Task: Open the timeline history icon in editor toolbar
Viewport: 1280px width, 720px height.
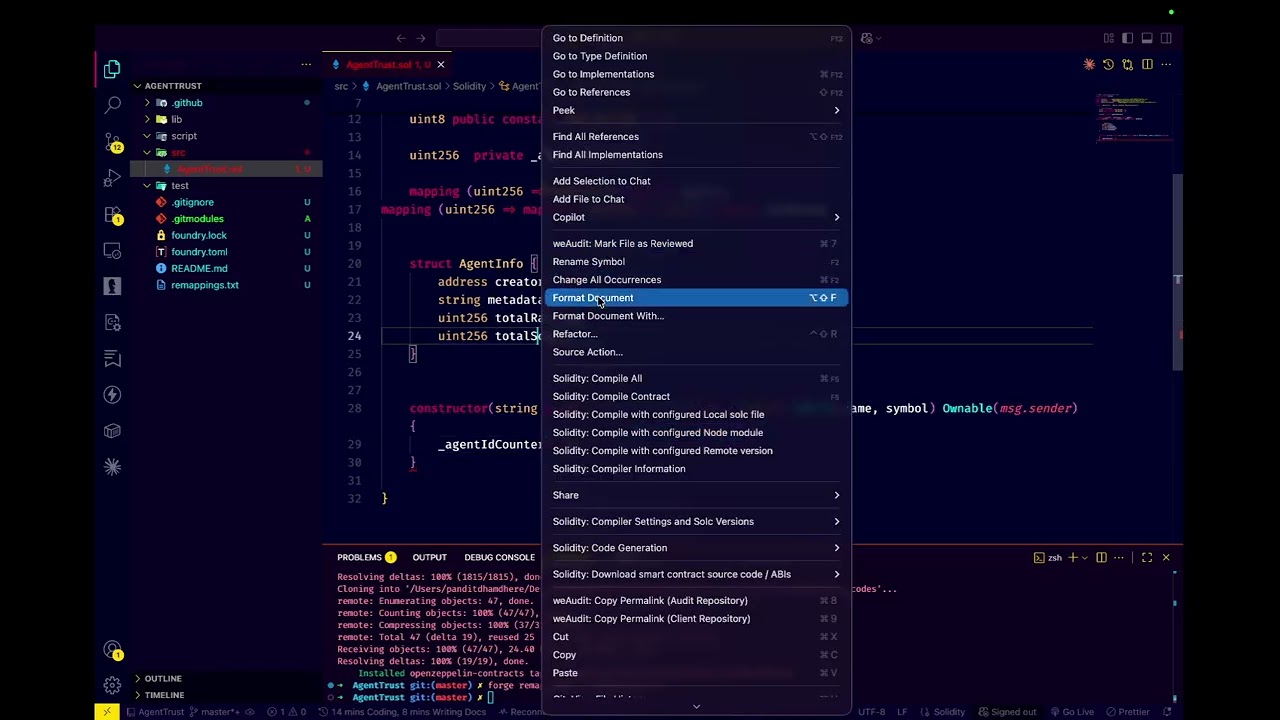Action: (x=1108, y=64)
